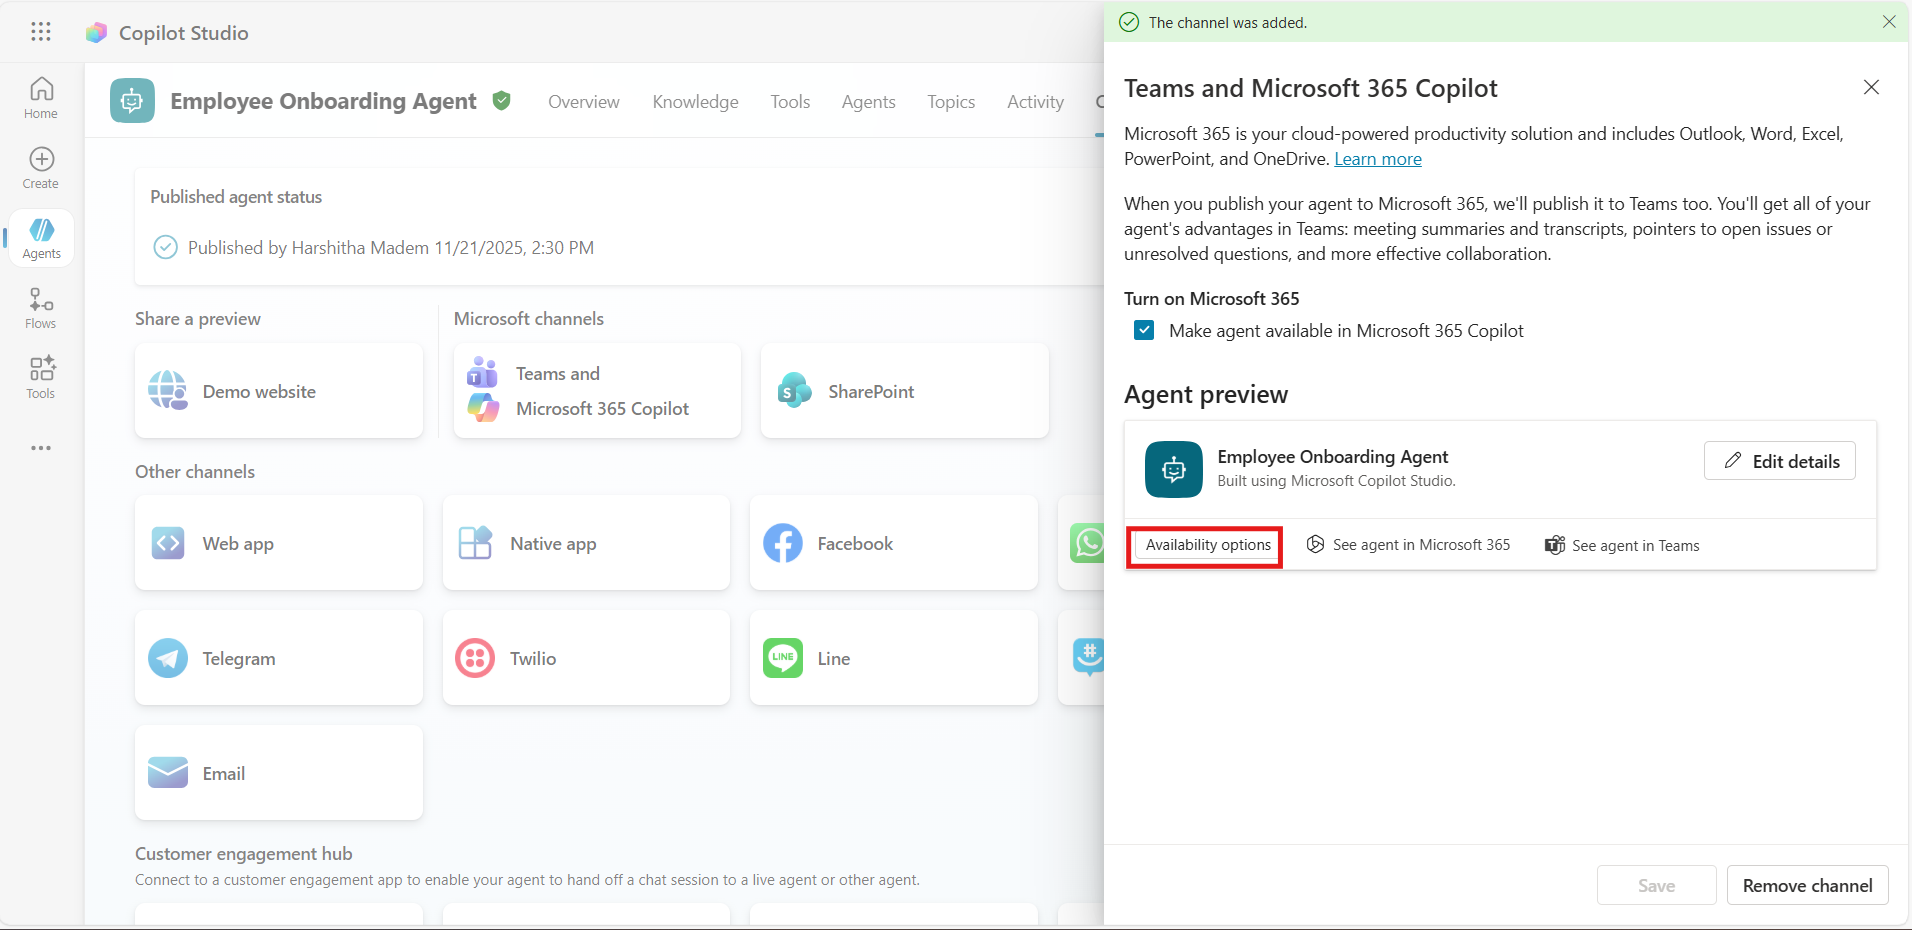Click See agent in Teams
1912x930 pixels.
pyautogui.click(x=1622, y=546)
